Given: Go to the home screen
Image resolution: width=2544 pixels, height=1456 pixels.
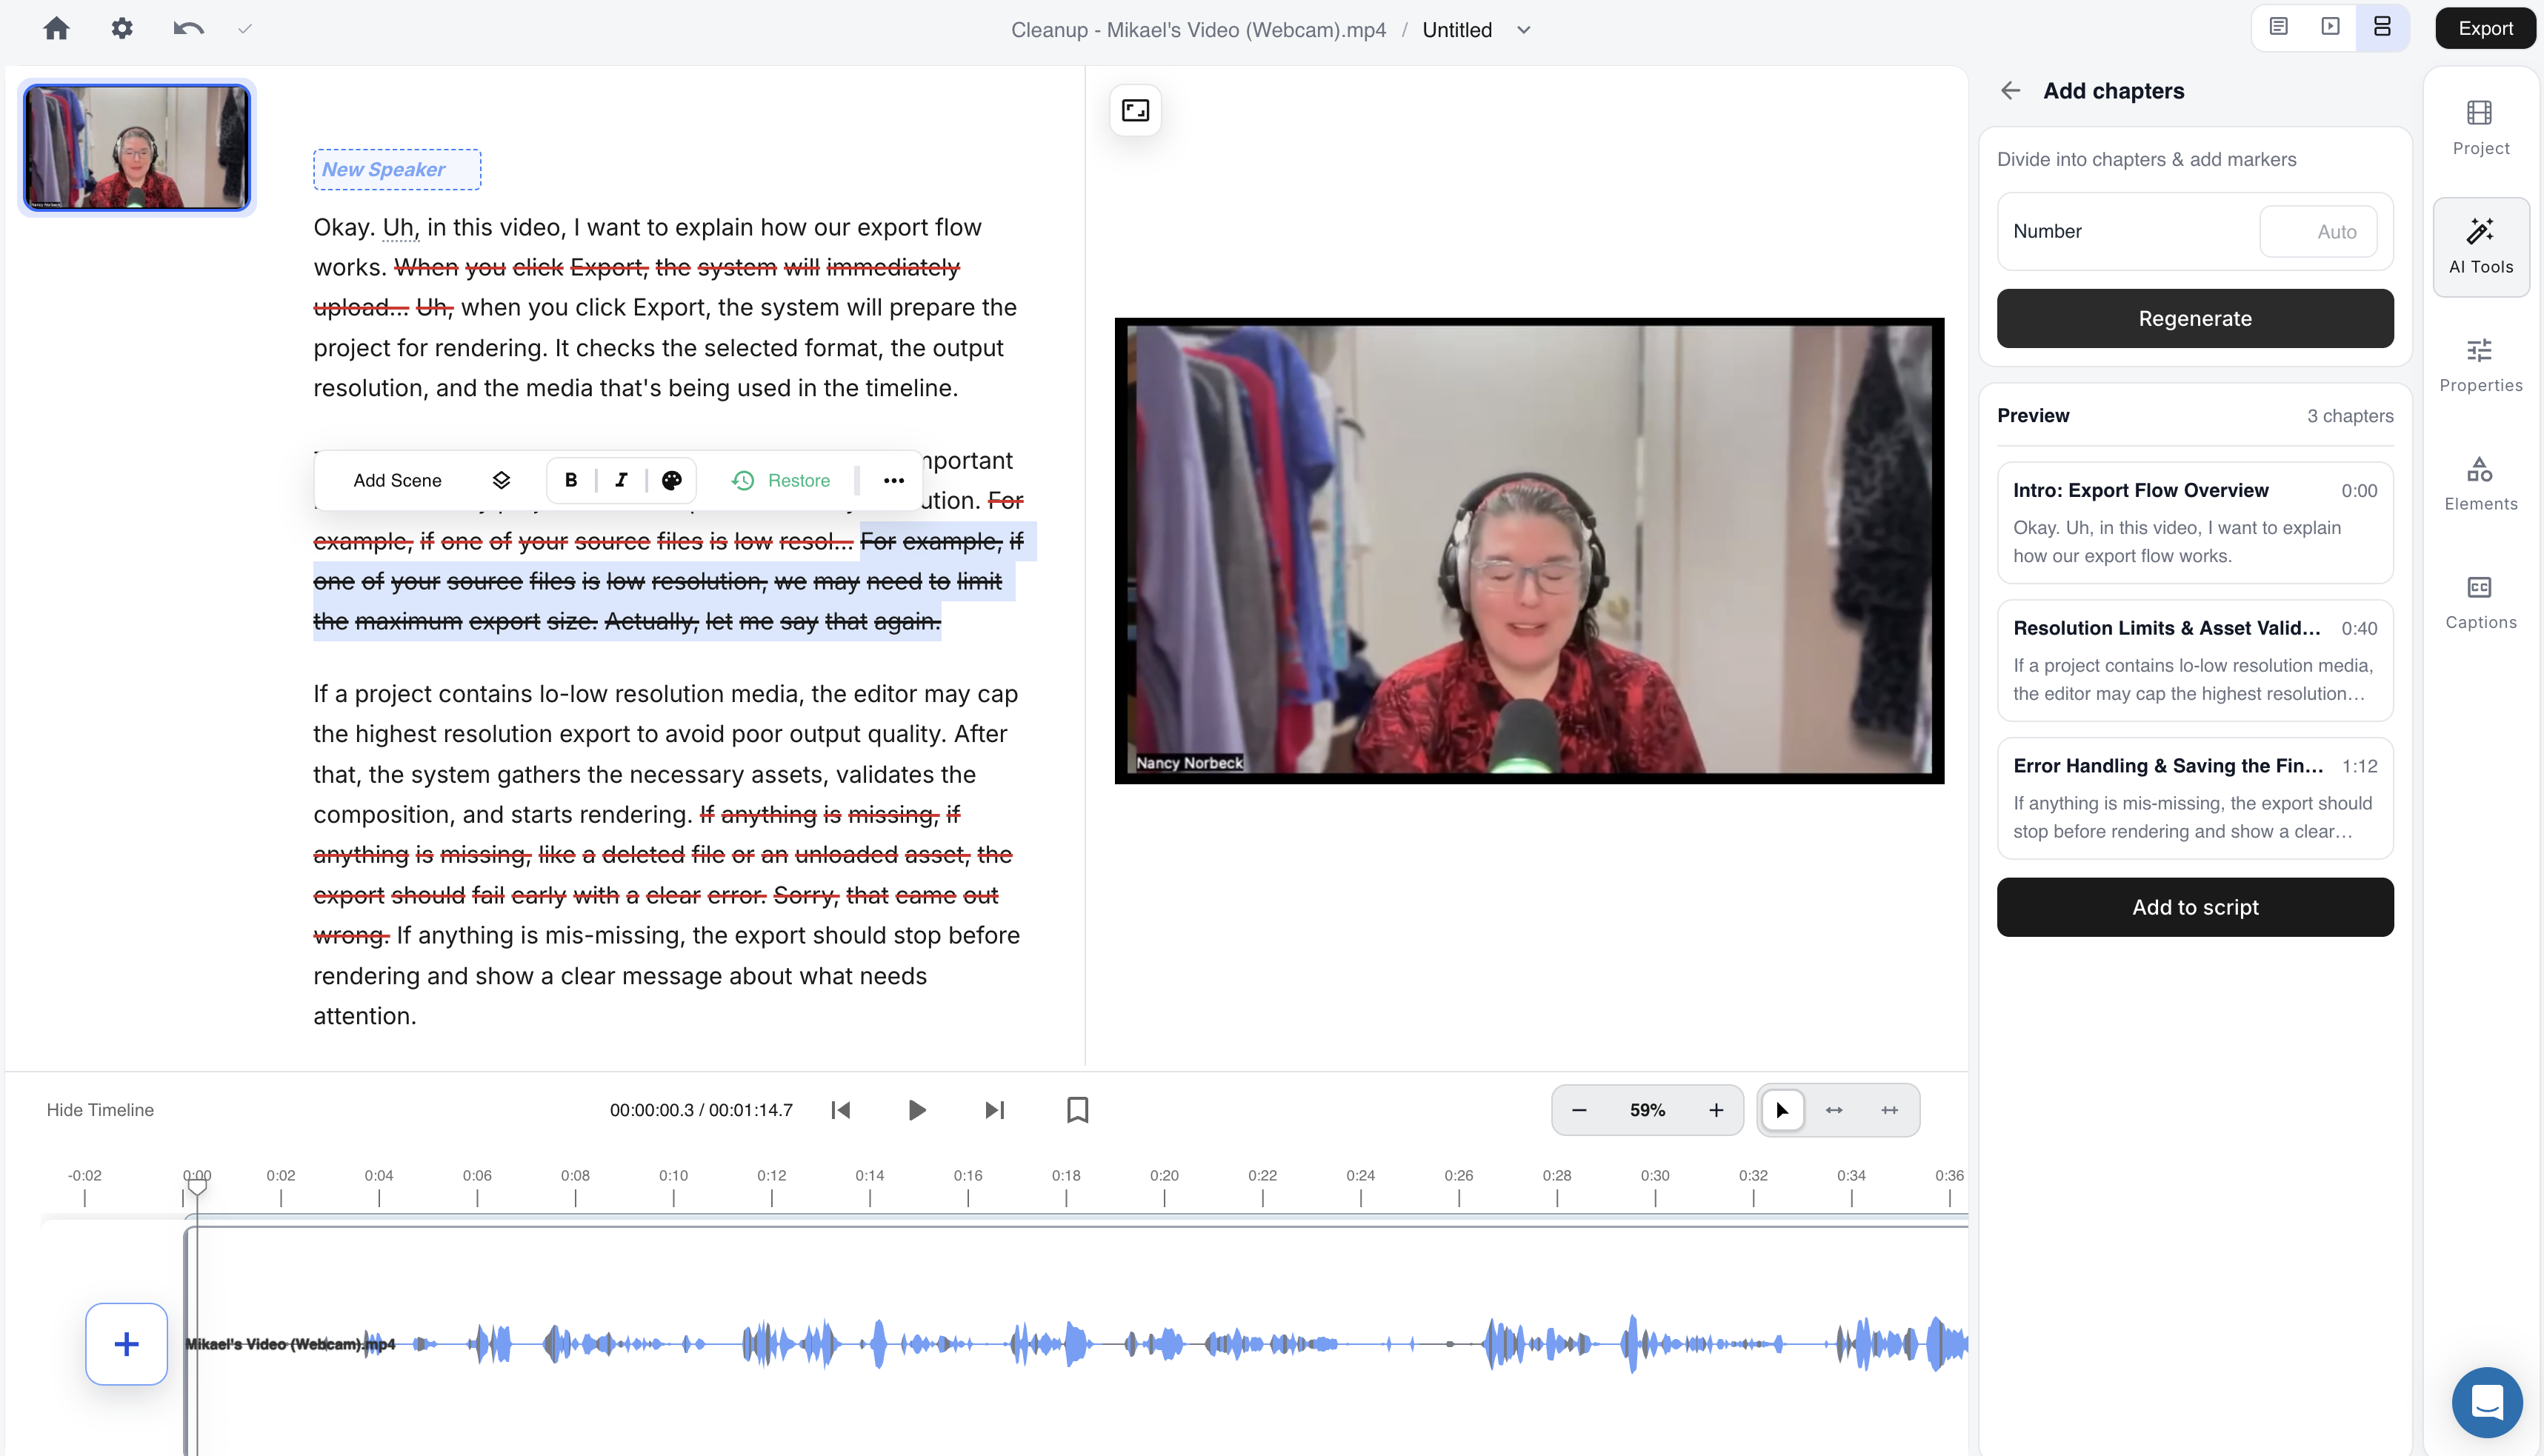Looking at the screenshot, I should tap(57, 29).
